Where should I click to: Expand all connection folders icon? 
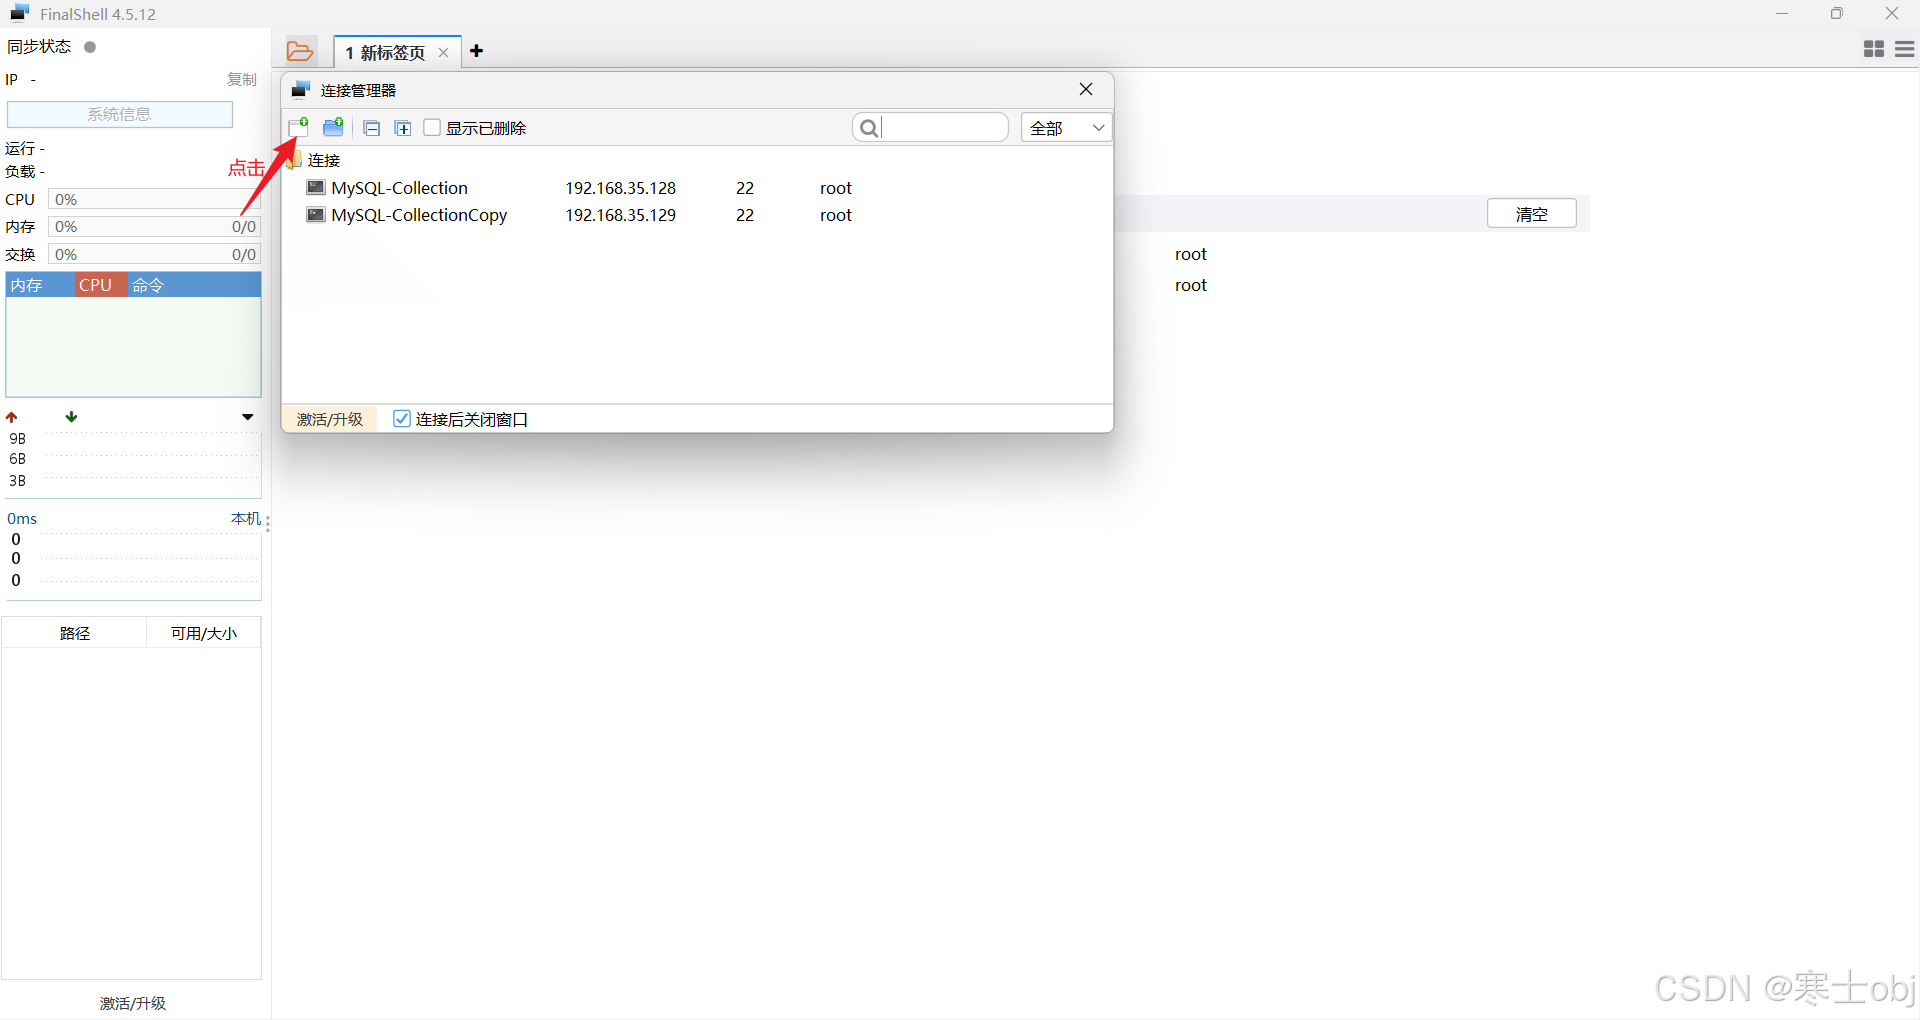(x=402, y=128)
